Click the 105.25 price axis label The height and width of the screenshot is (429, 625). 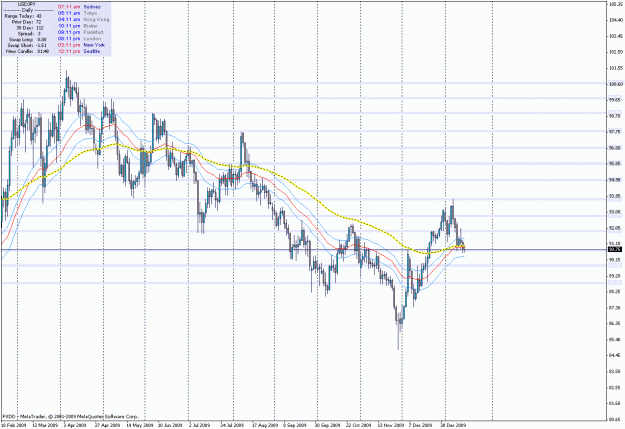(x=615, y=4)
